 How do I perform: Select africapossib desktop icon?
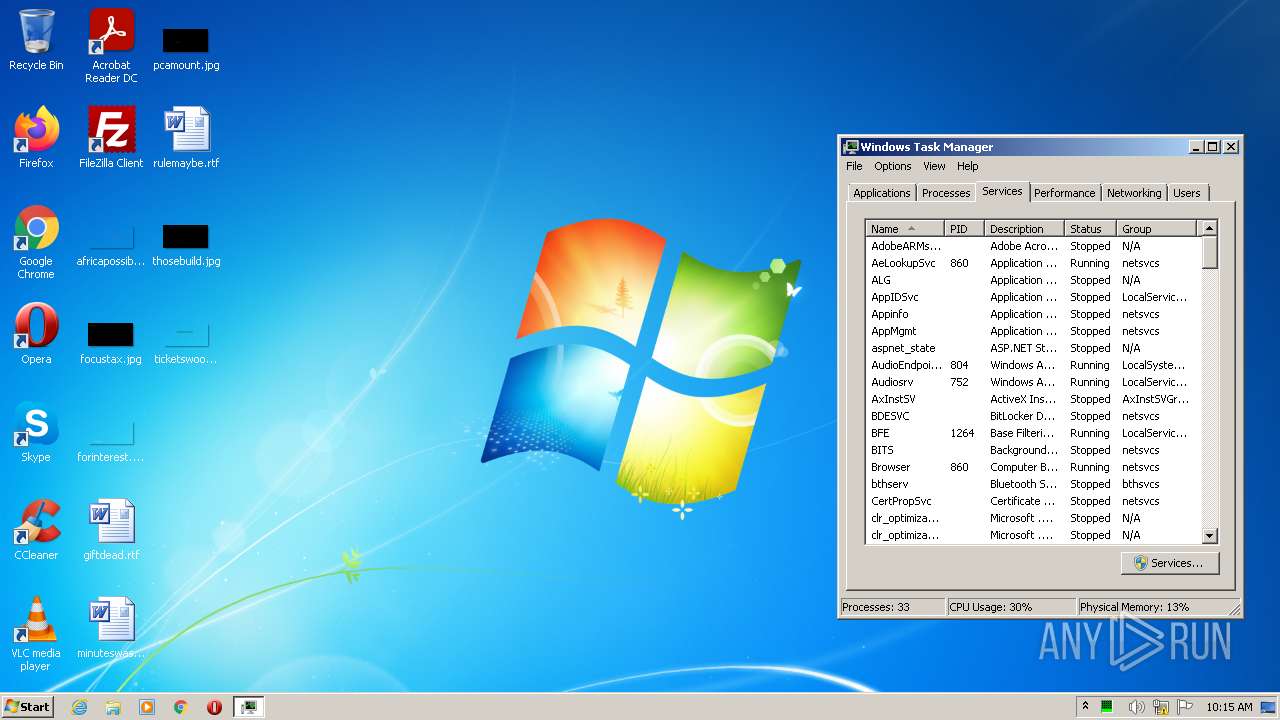click(x=111, y=245)
